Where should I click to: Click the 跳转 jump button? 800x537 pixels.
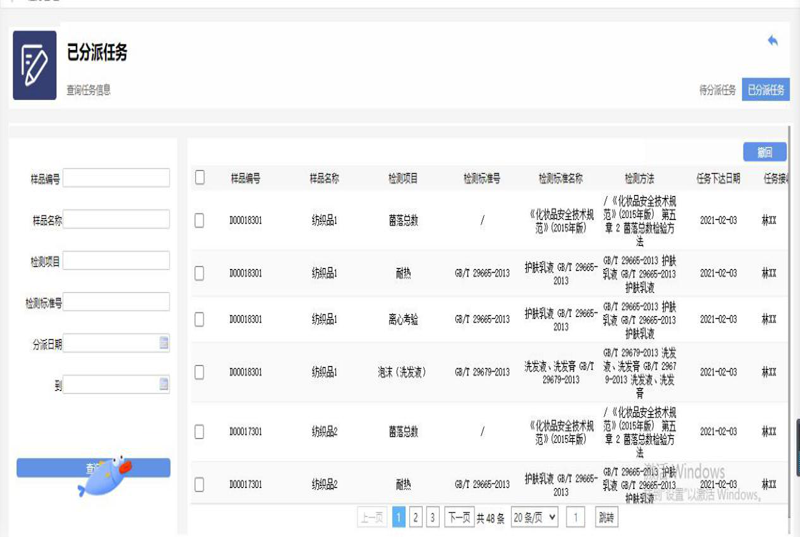tap(606, 517)
